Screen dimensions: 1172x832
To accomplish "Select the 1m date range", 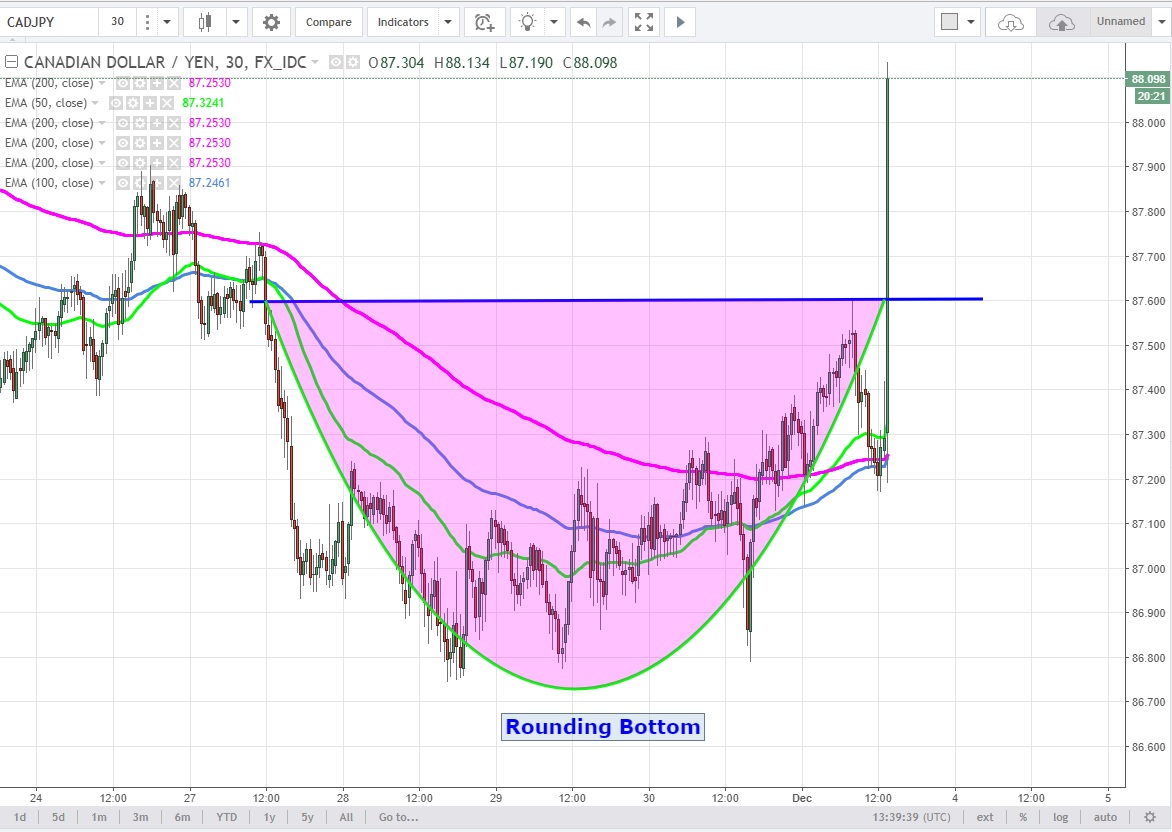I will (x=99, y=817).
